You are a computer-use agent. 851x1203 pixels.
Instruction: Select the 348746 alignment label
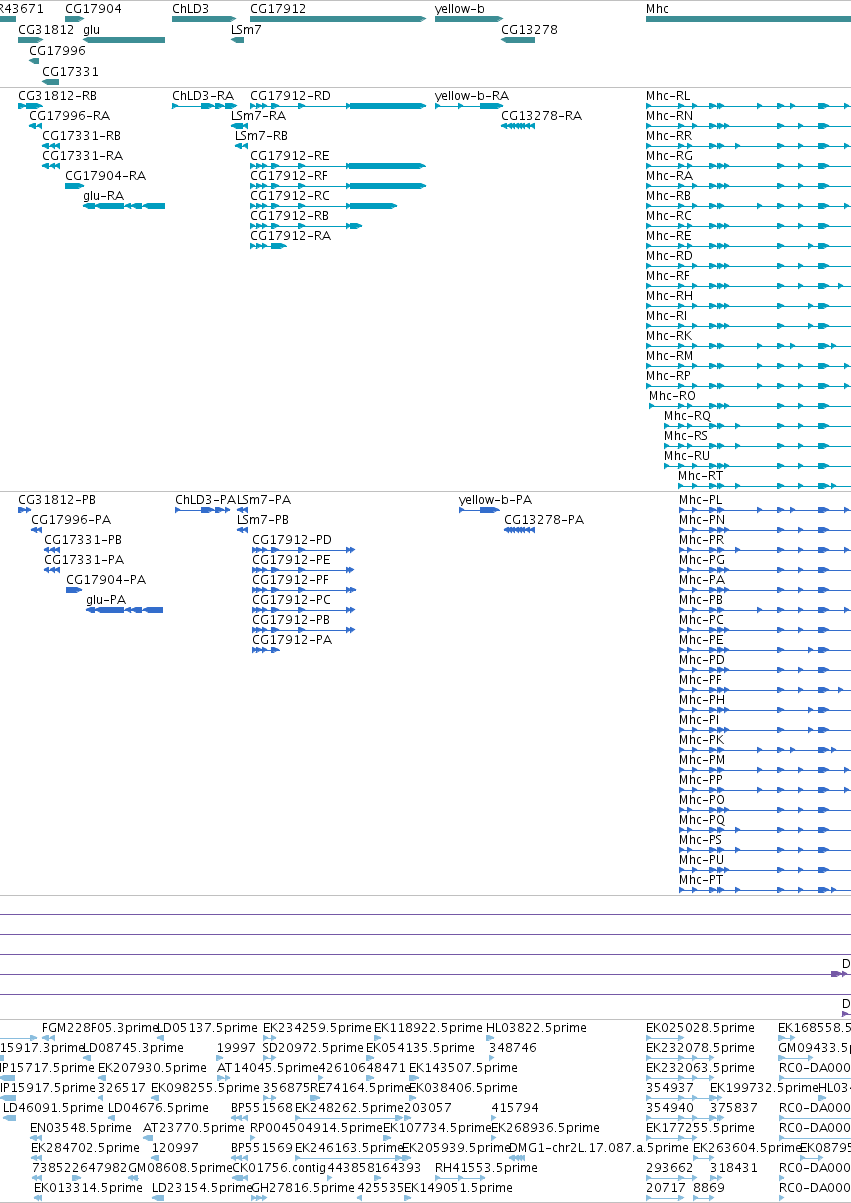(514, 1048)
